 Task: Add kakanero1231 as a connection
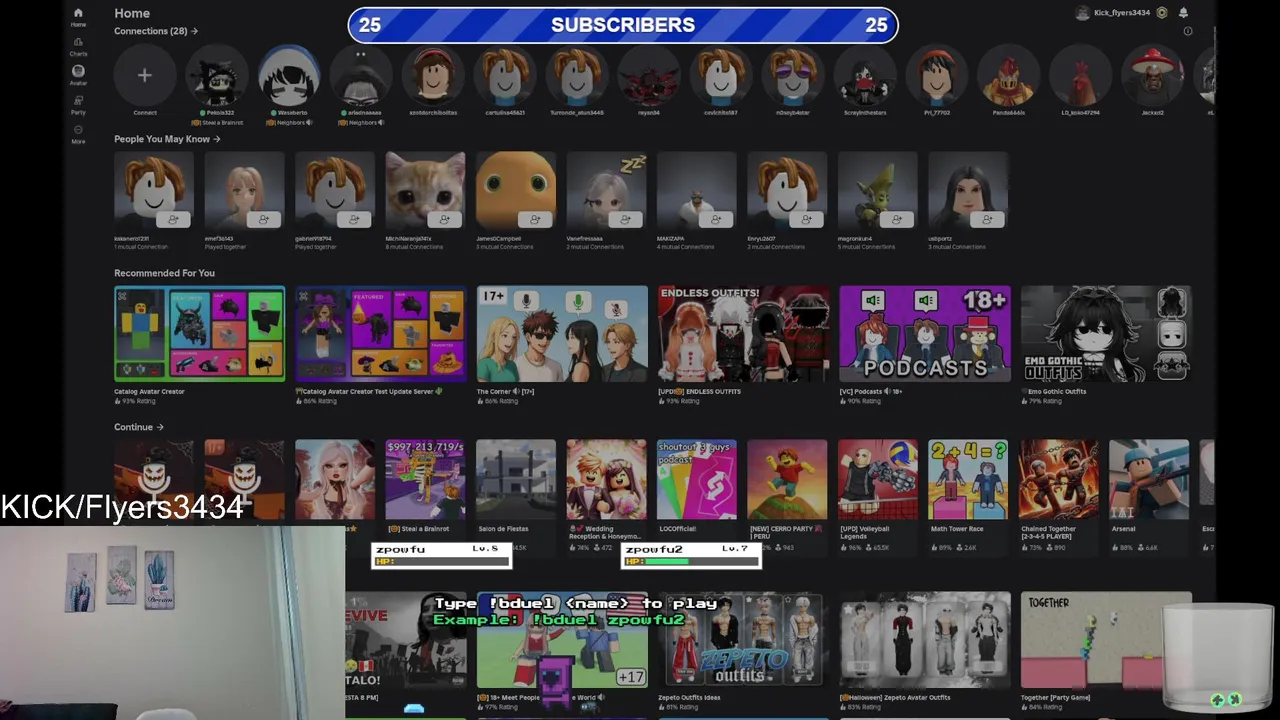click(x=173, y=219)
